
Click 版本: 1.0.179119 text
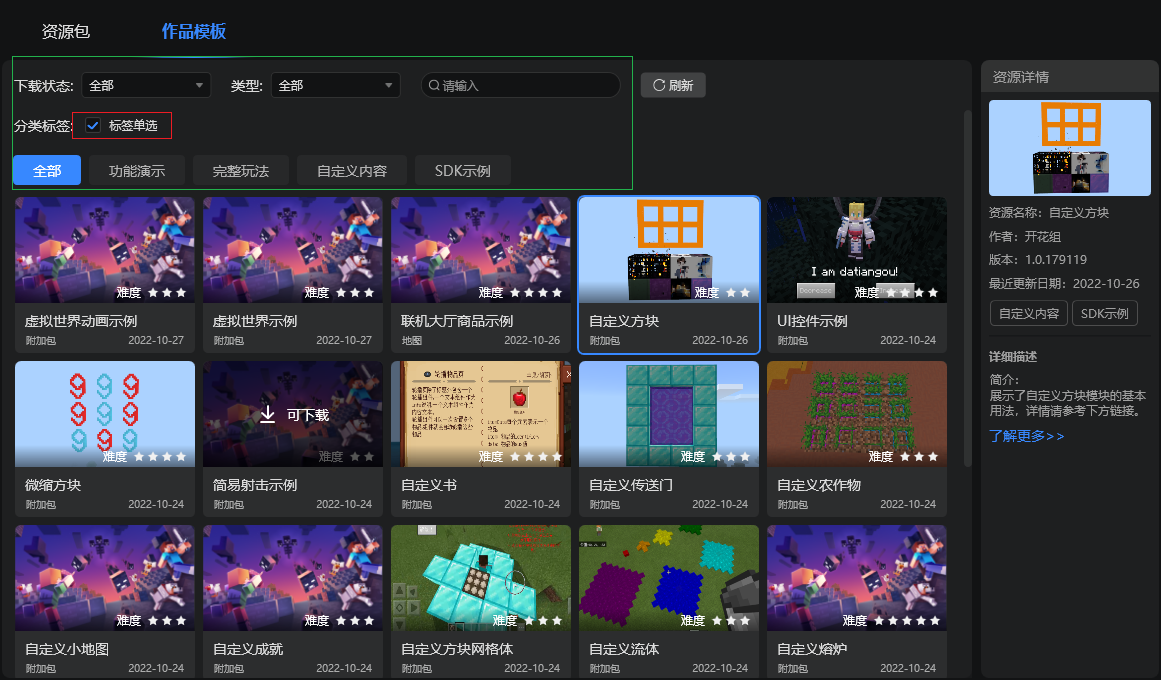click(x=1037, y=259)
